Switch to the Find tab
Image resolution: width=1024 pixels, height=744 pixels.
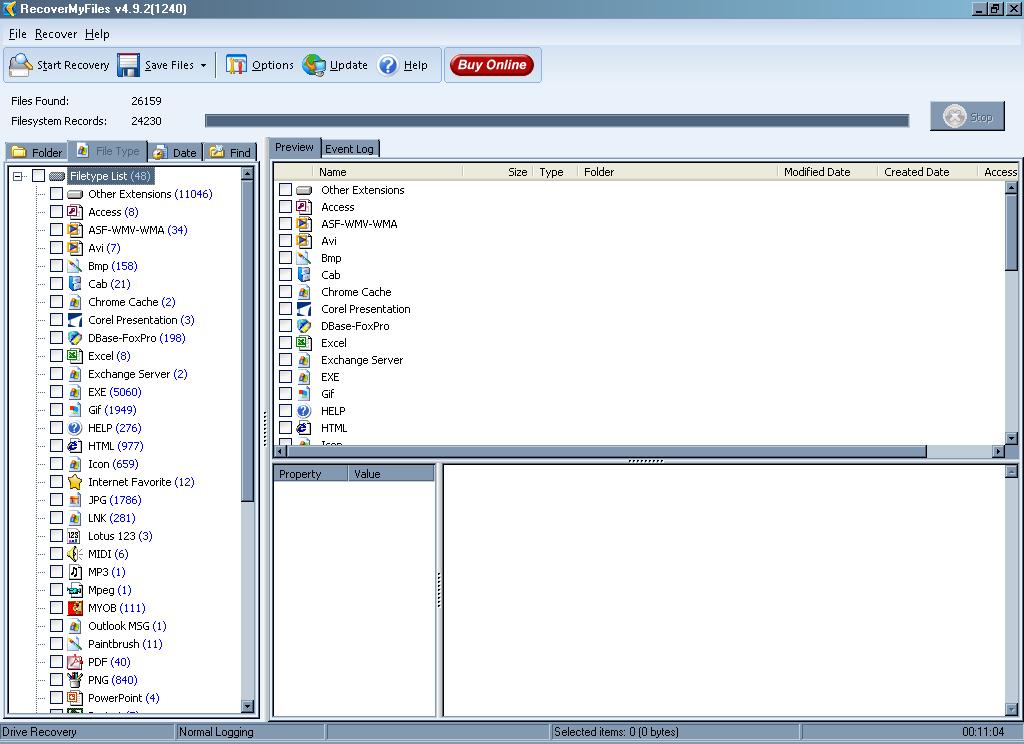pyautogui.click(x=230, y=152)
